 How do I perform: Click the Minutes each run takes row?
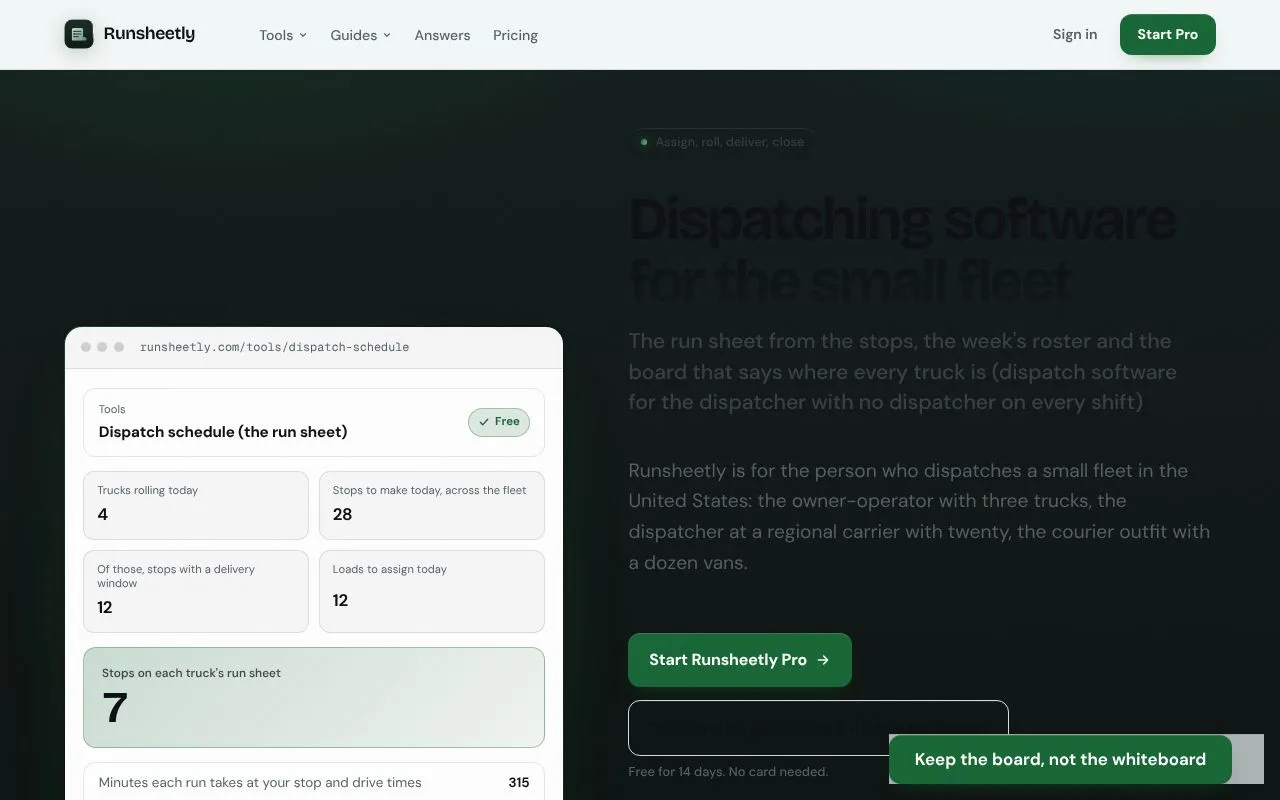click(x=314, y=783)
